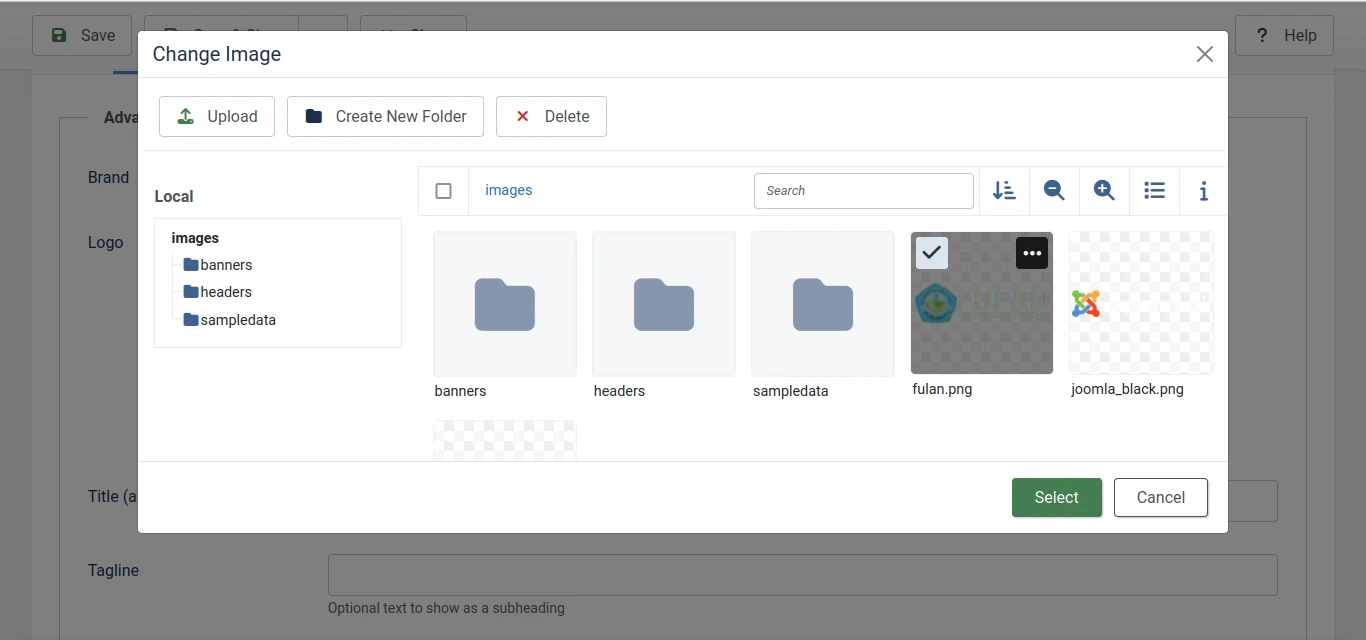Confirm with the Select button
The width and height of the screenshot is (1366, 640).
(1057, 497)
